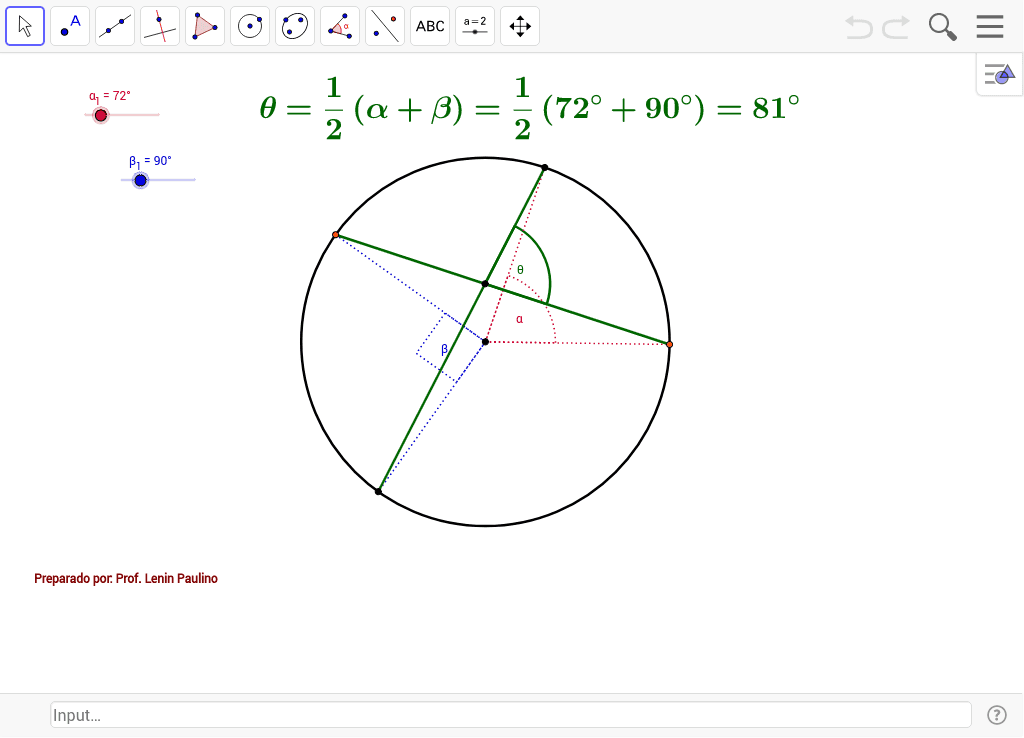Image resolution: width=1024 pixels, height=738 pixels.
Task: Toggle the style bar panel
Action: point(999,74)
